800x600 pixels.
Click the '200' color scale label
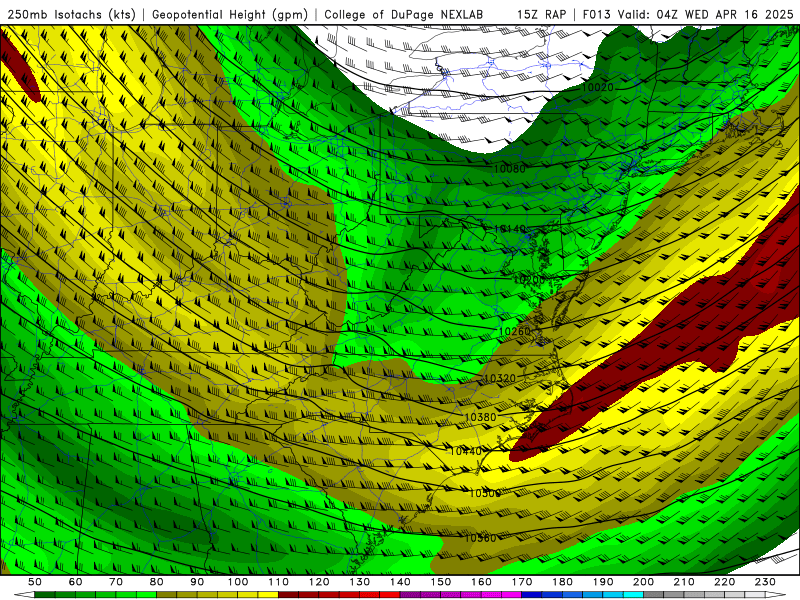point(643,582)
